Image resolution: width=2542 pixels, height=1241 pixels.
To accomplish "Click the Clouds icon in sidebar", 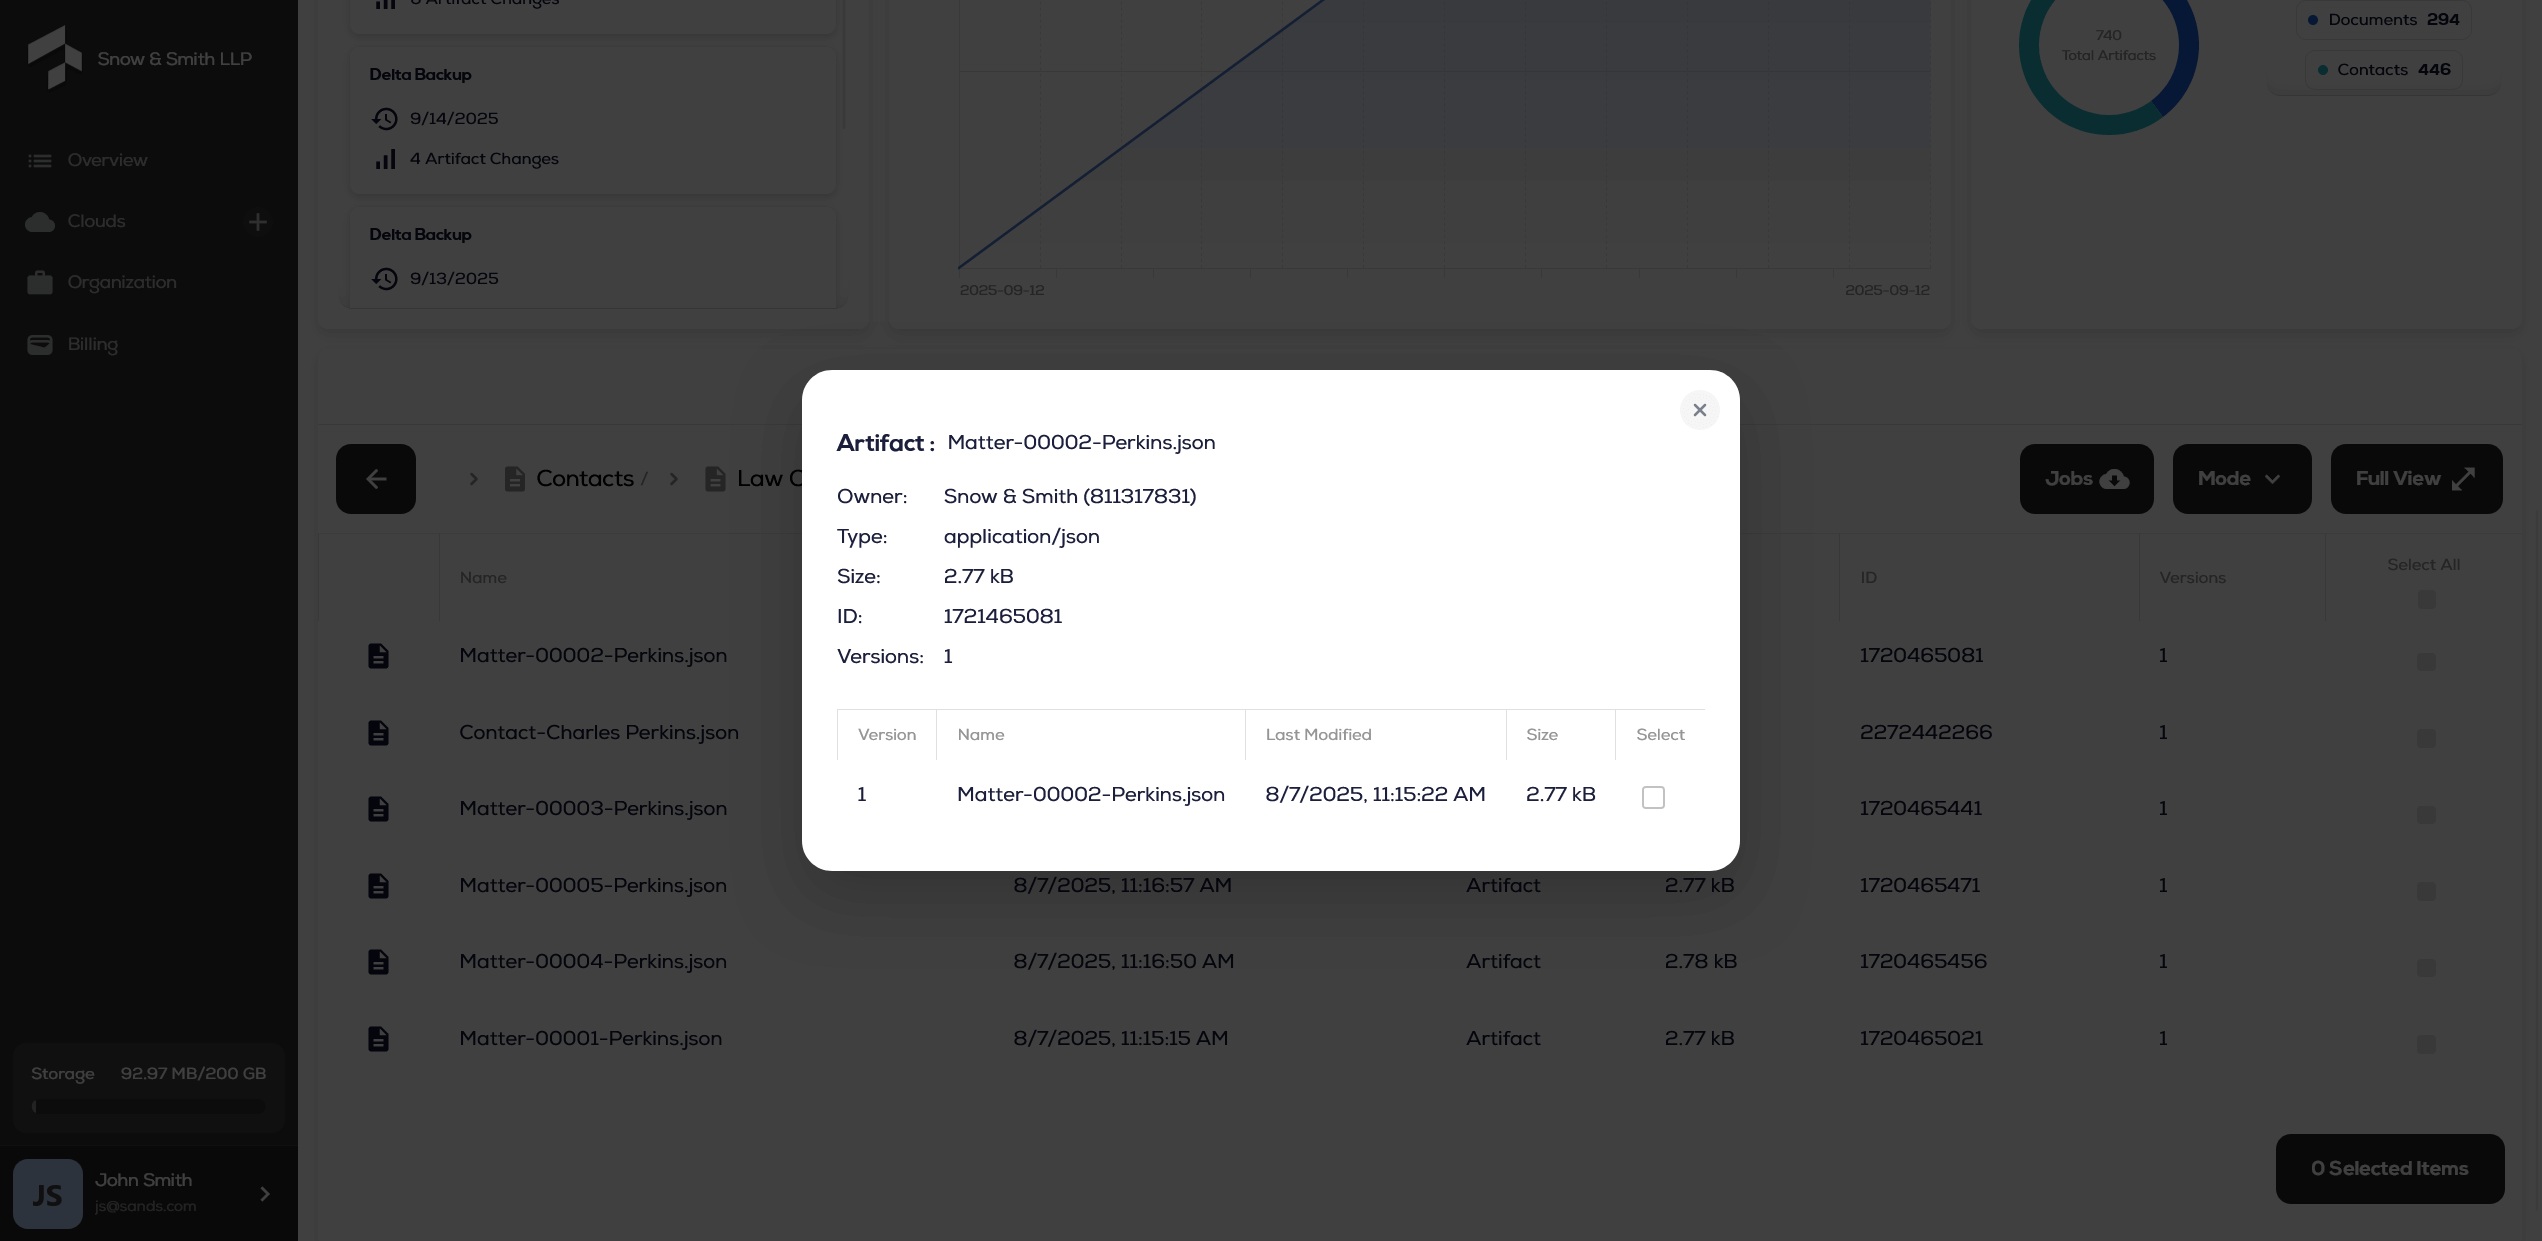I will (x=40, y=222).
